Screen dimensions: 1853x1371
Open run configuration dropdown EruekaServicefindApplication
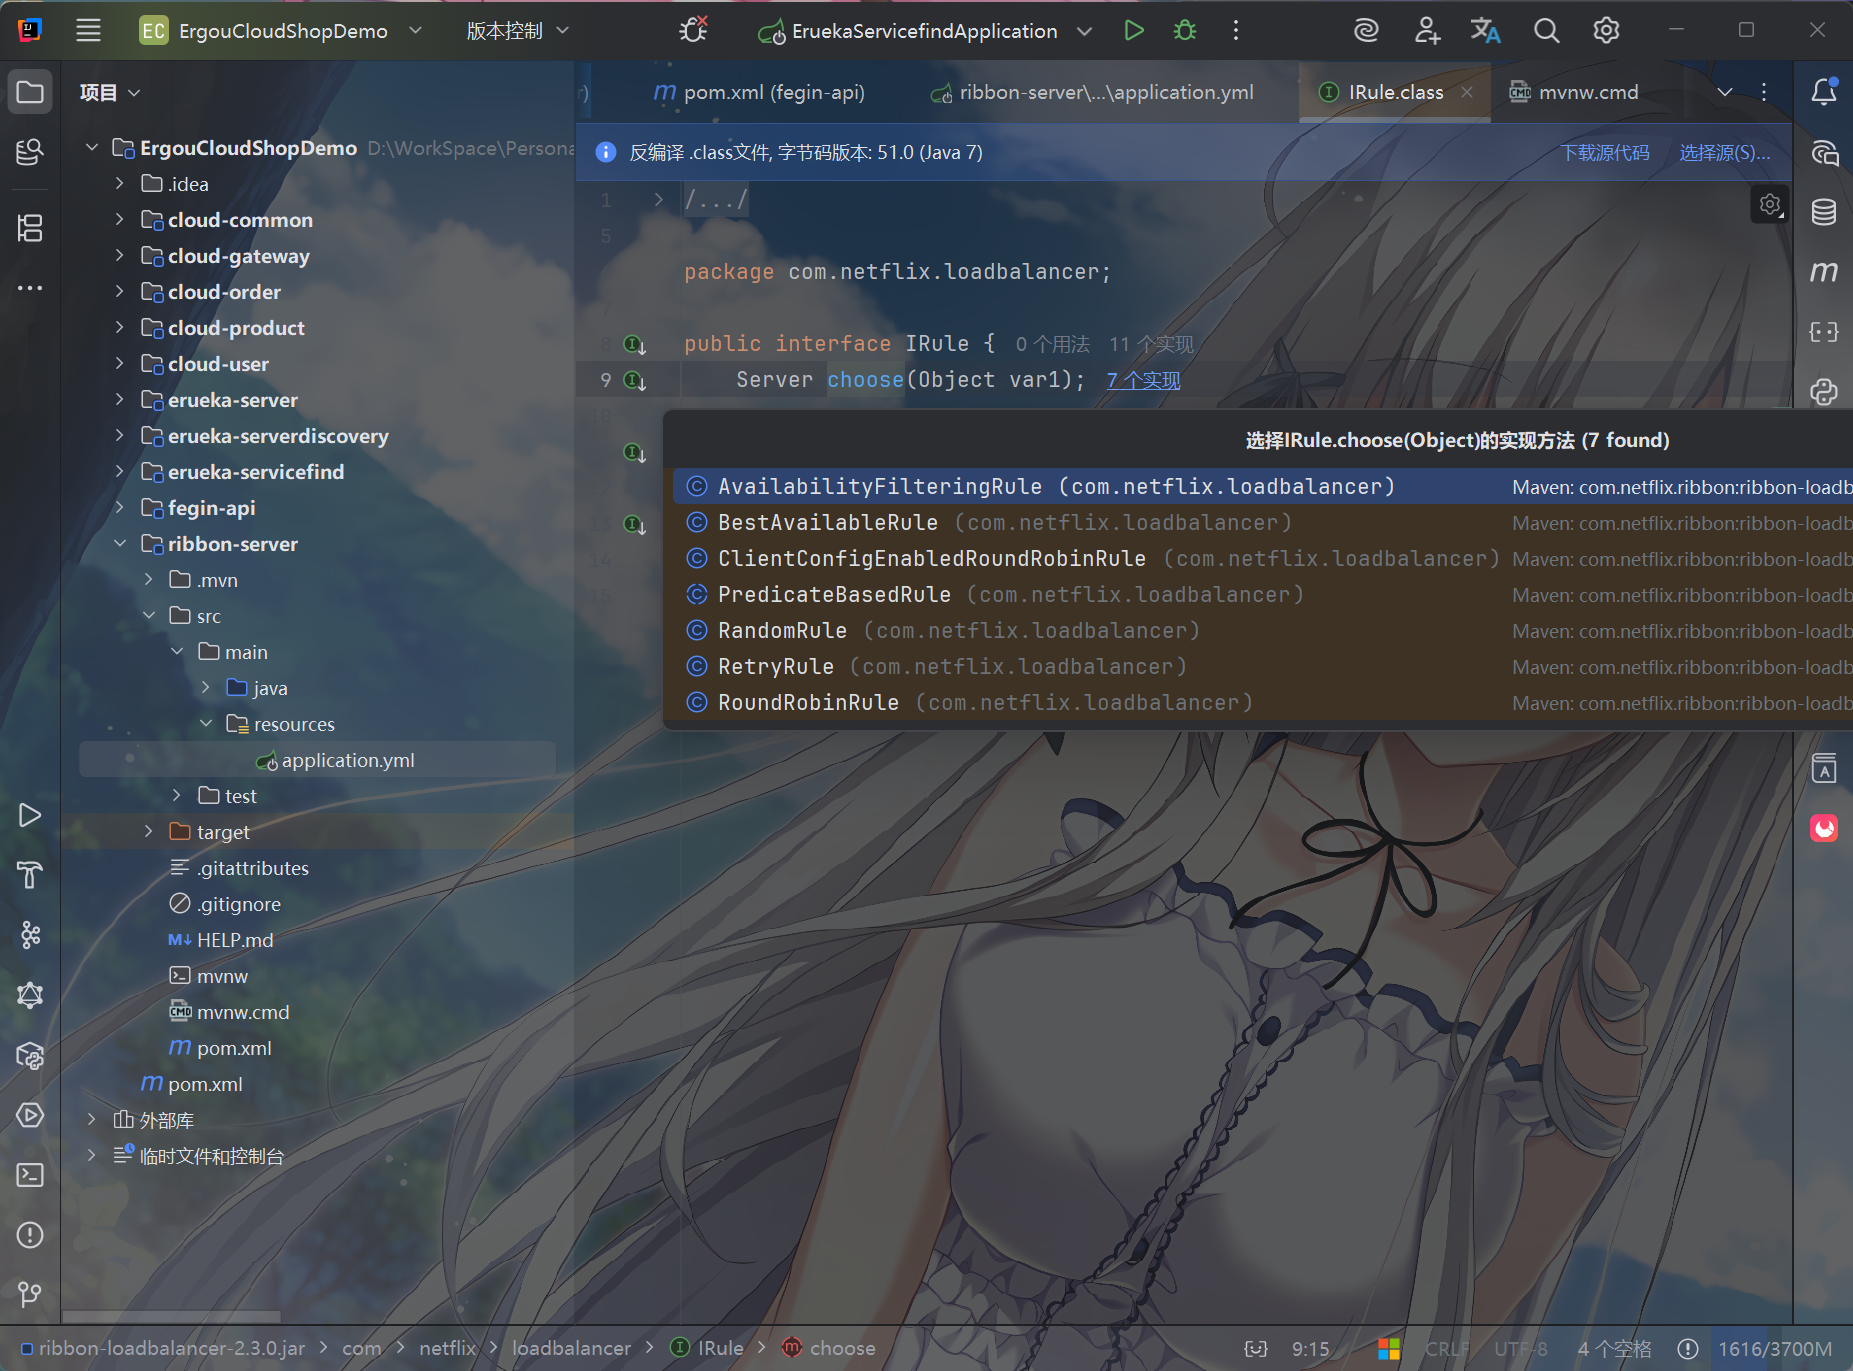point(924,31)
